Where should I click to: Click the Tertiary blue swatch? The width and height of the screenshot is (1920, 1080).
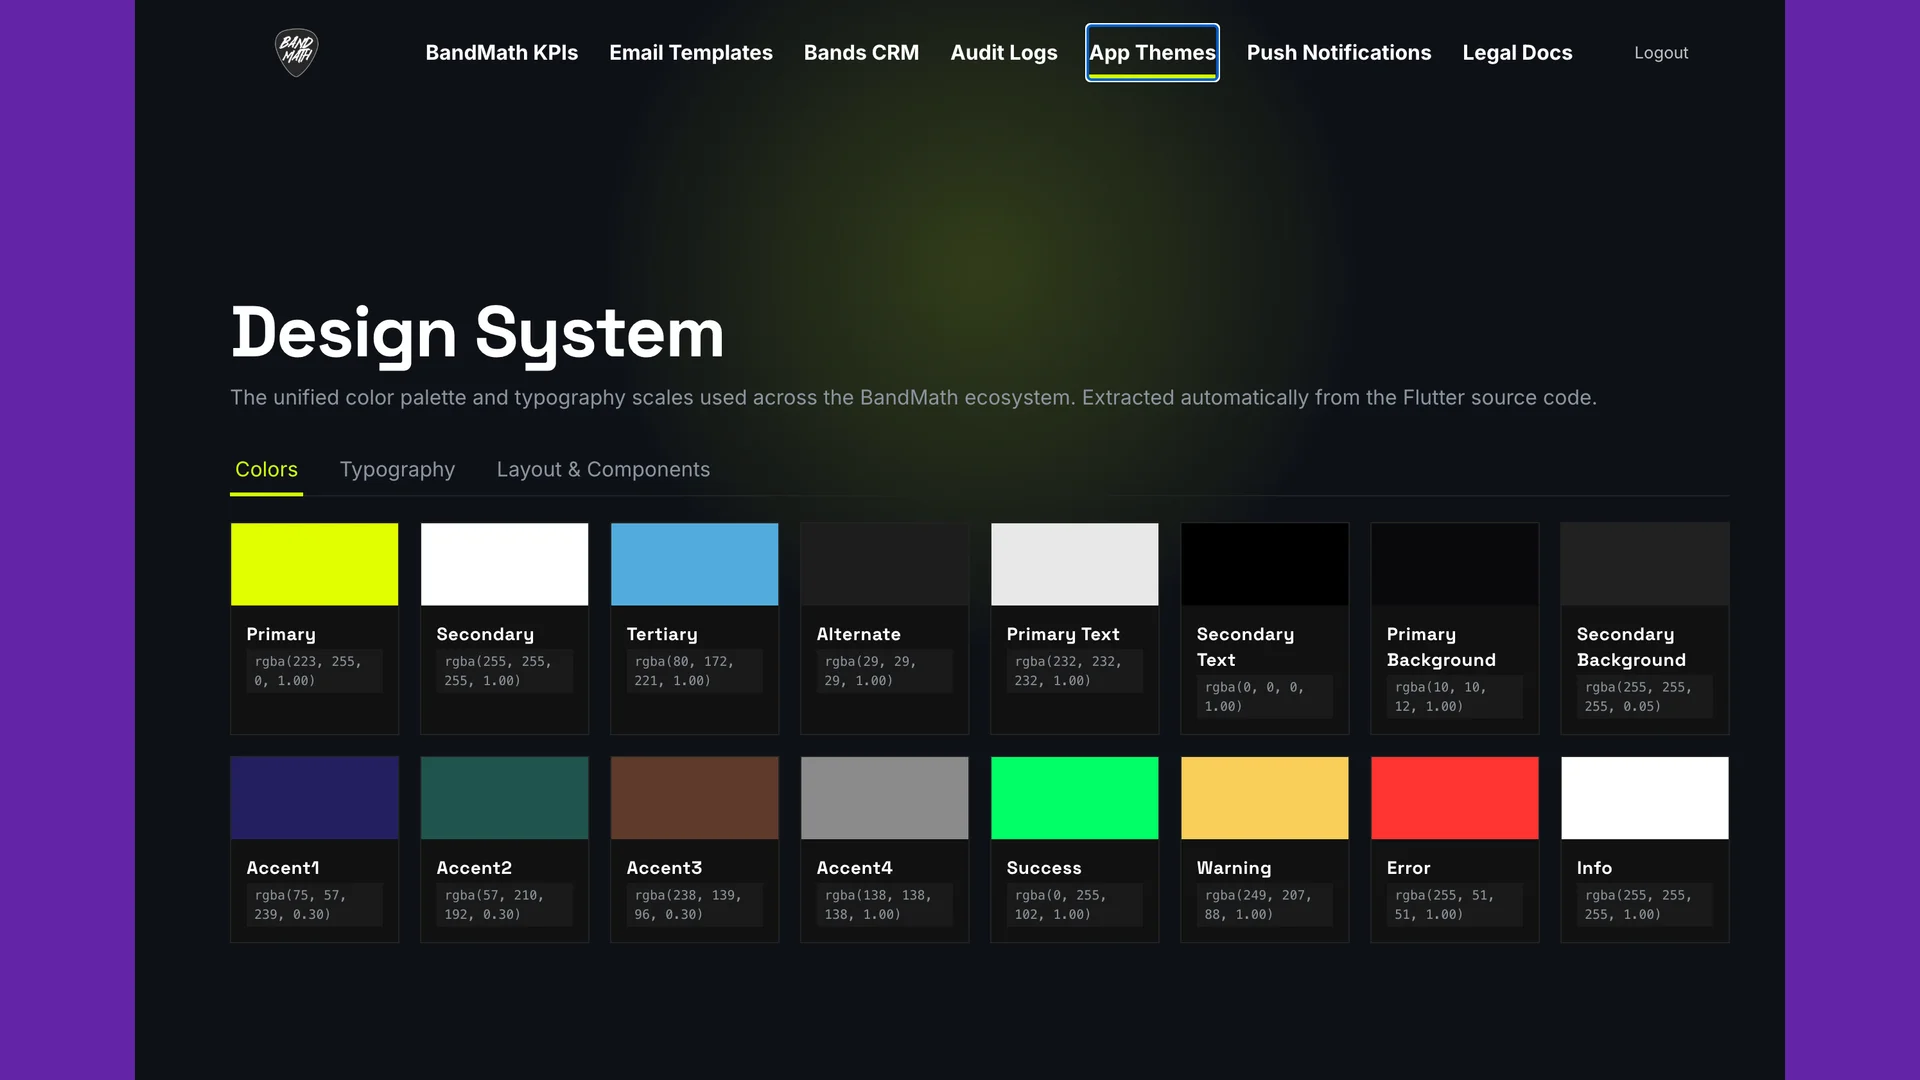tap(694, 564)
